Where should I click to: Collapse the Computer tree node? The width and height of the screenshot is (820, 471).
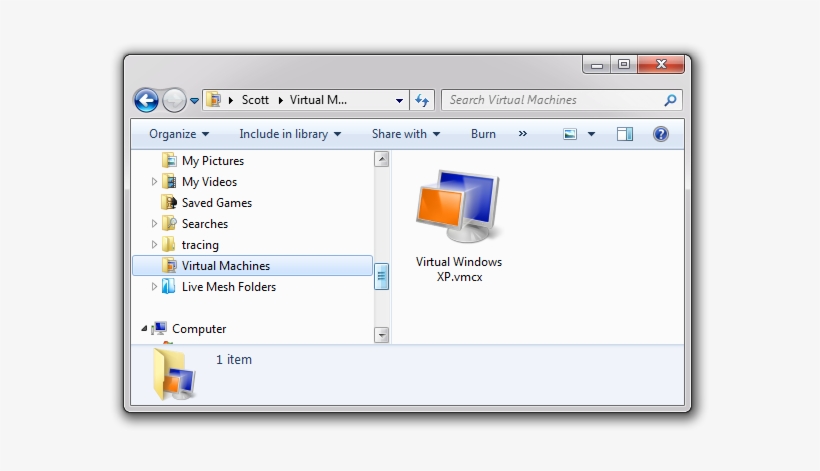coord(144,329)
